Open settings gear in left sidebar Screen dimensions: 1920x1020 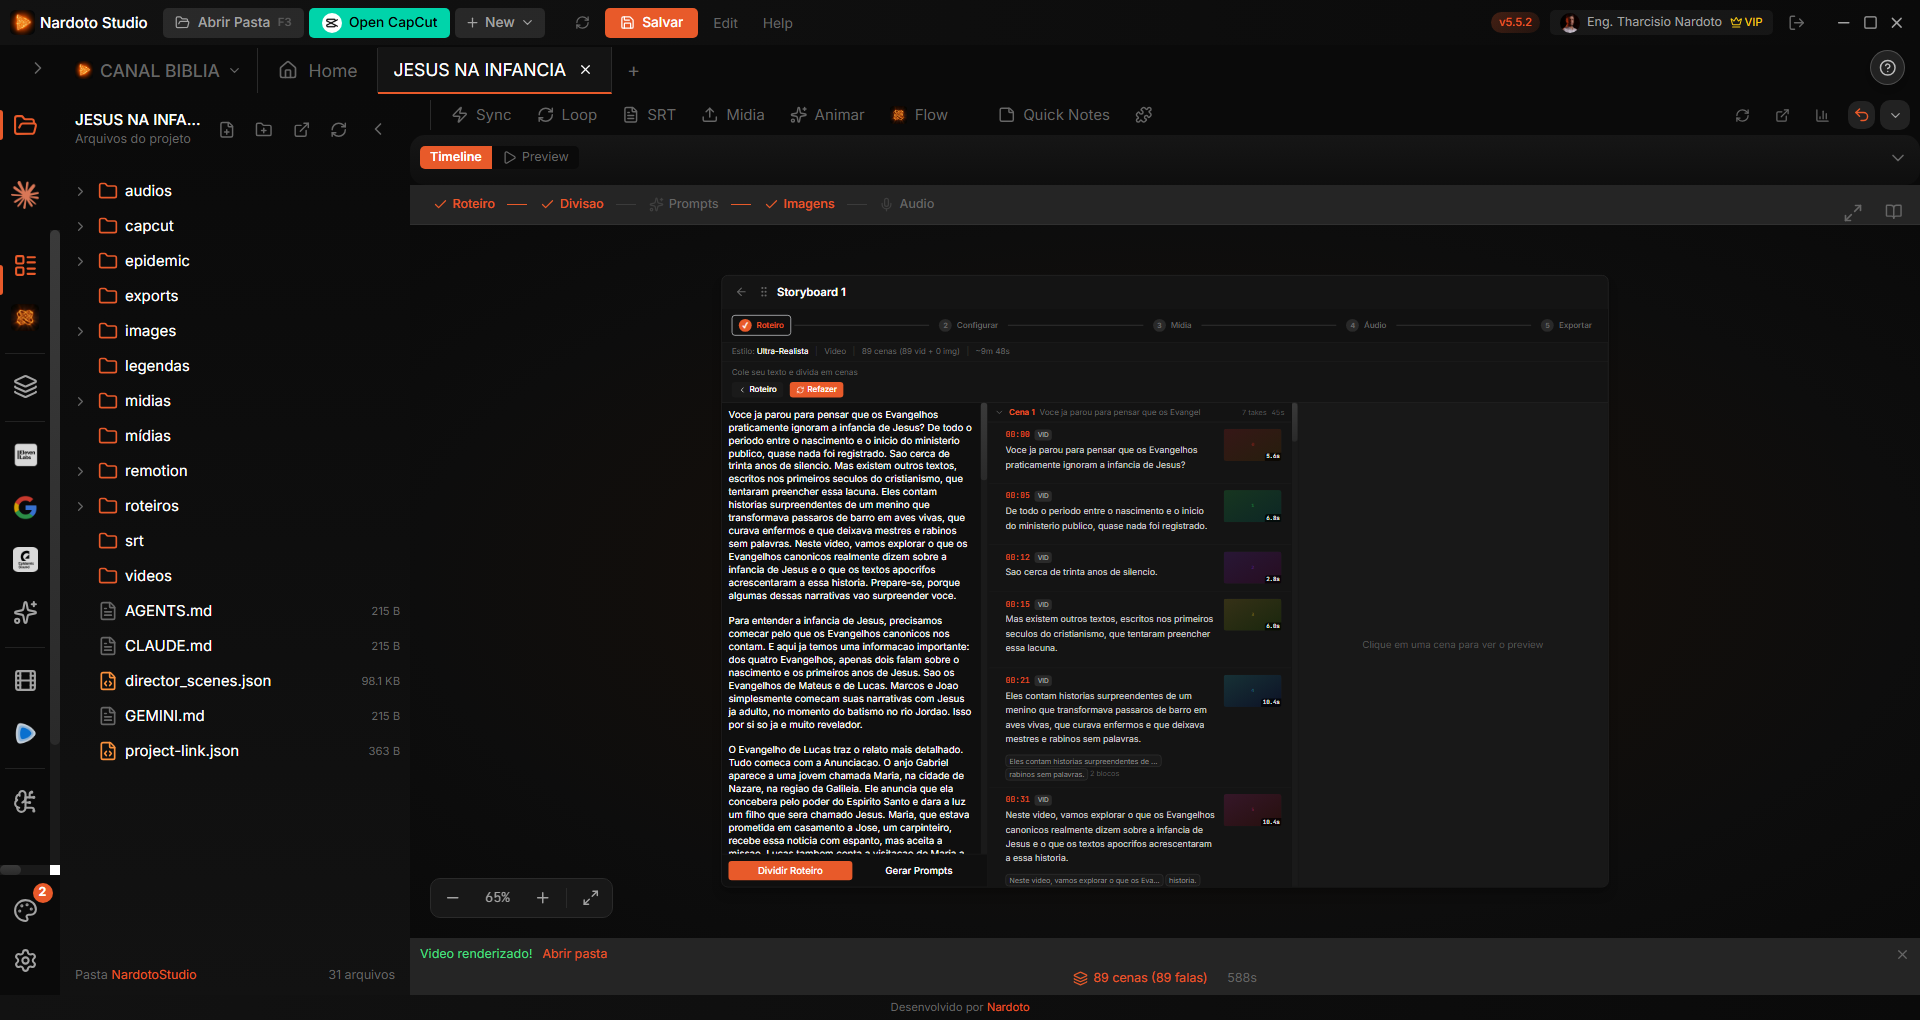click(x=26, y=960)
